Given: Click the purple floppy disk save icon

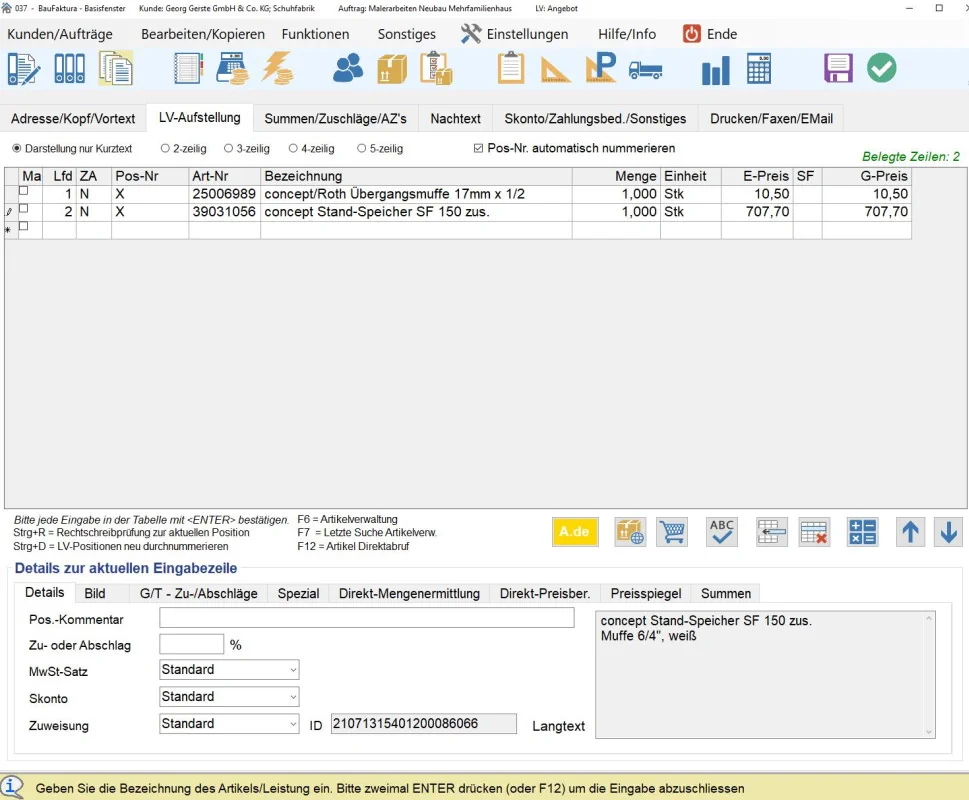Looking at the screenshot, I should point(838,68).
